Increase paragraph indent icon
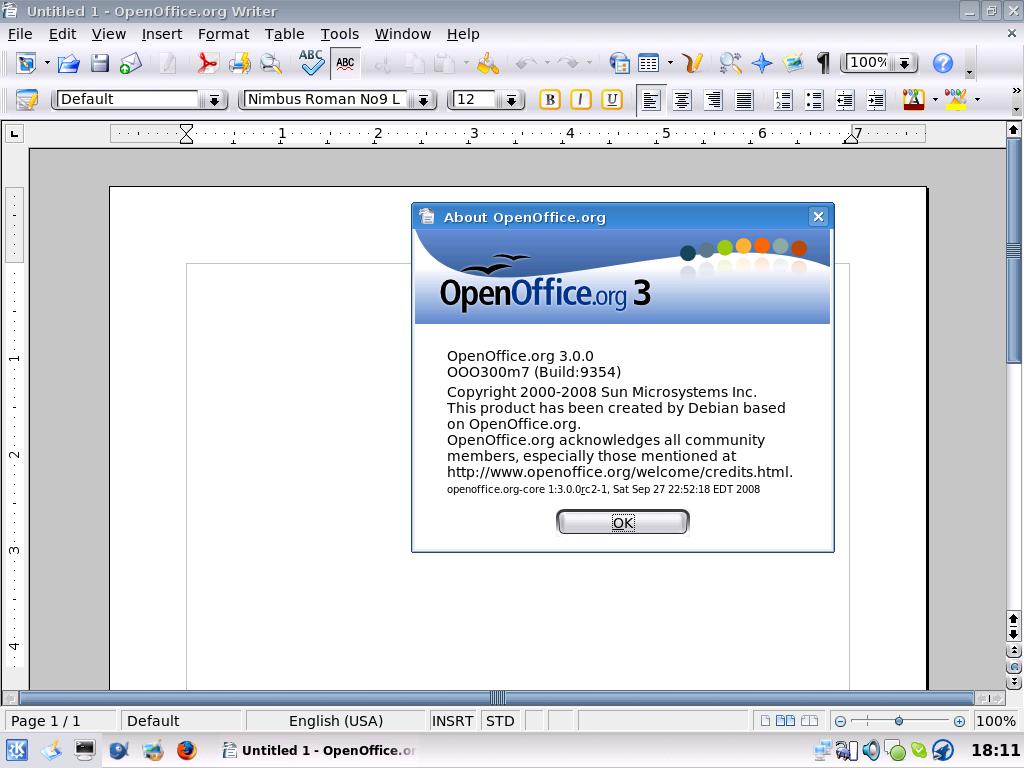 point(876,100)
